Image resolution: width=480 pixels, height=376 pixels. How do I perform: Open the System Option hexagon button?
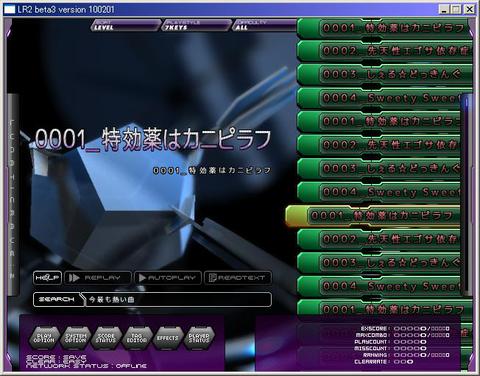tap(75, 338)
